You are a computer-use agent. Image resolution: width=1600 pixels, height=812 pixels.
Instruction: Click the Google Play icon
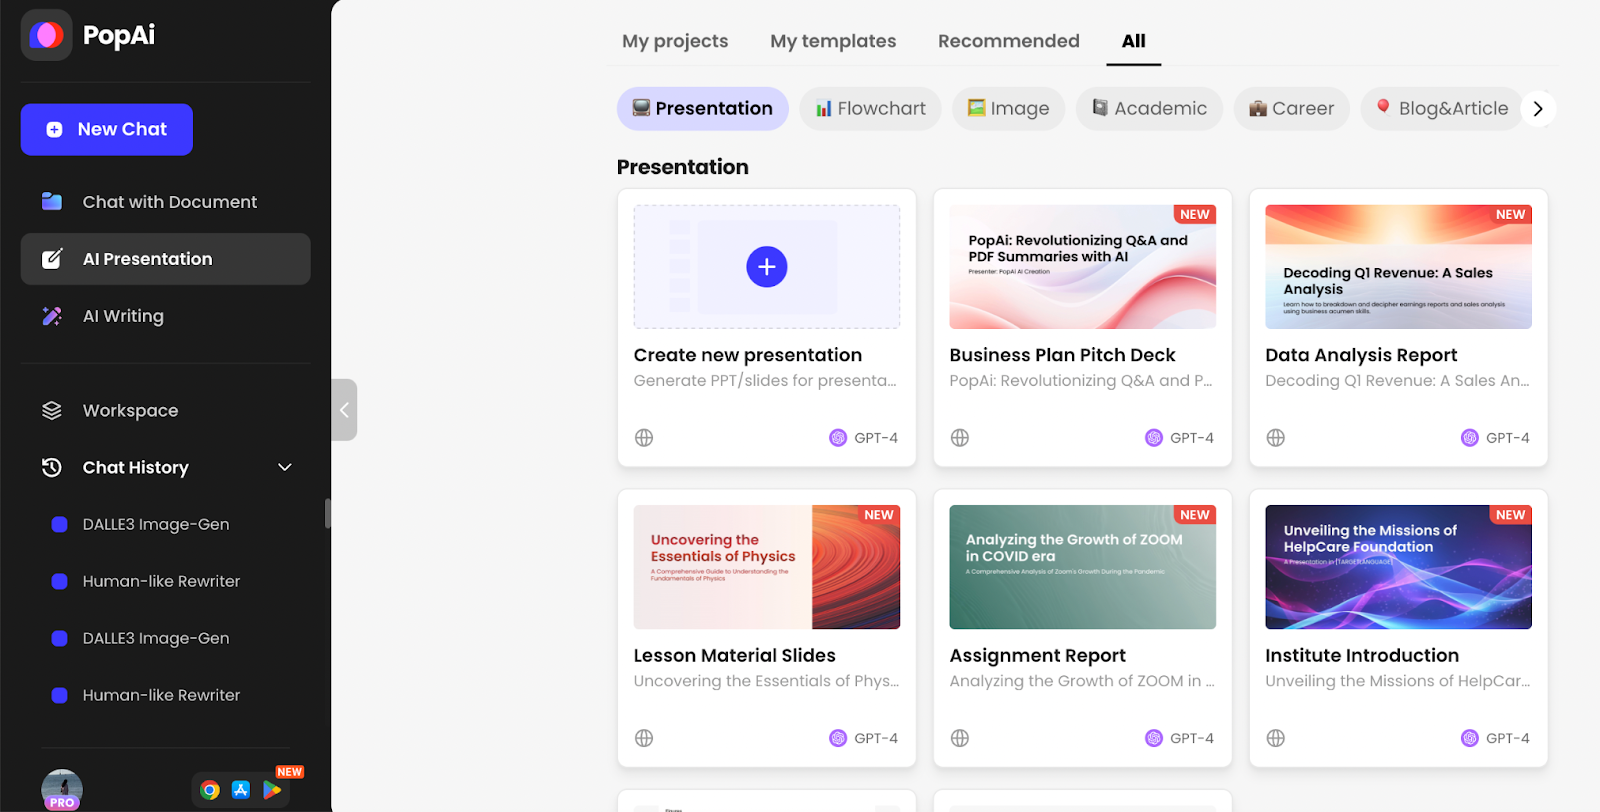(272, 790)
